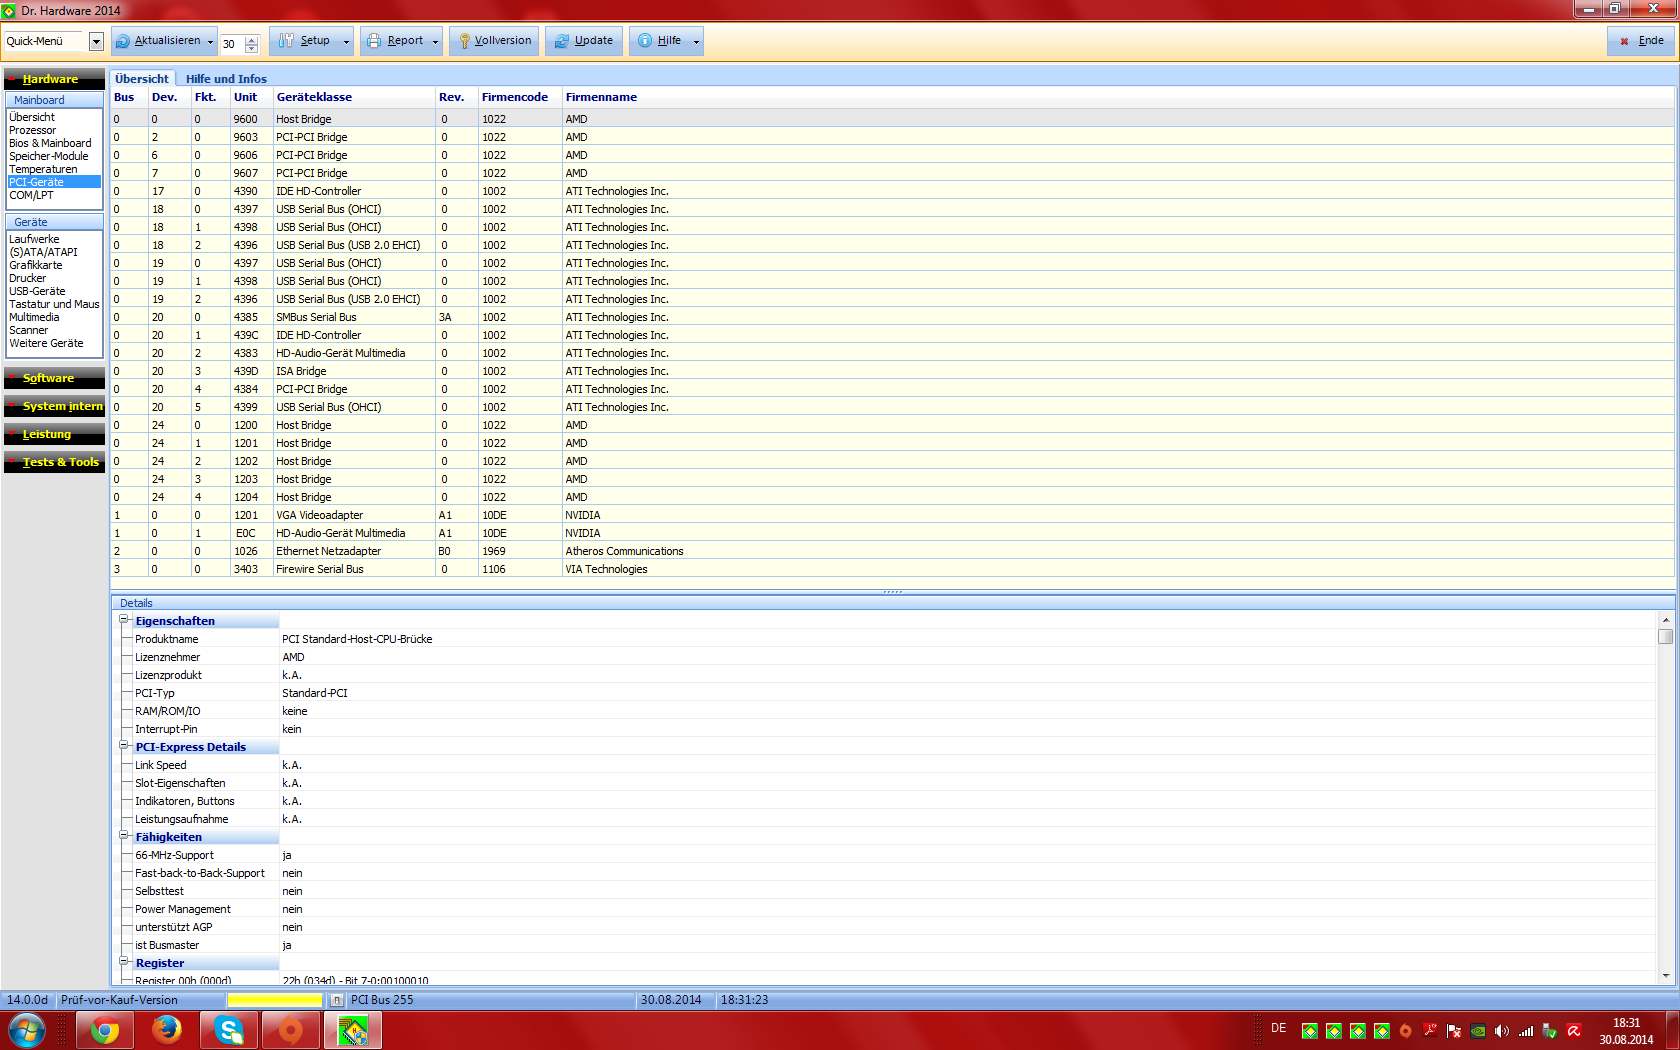Image resolution: width=1680 pixels, height=1050 pixels.
Task: Click the network signal tray icon
Action: [x=1526, y=1031]
